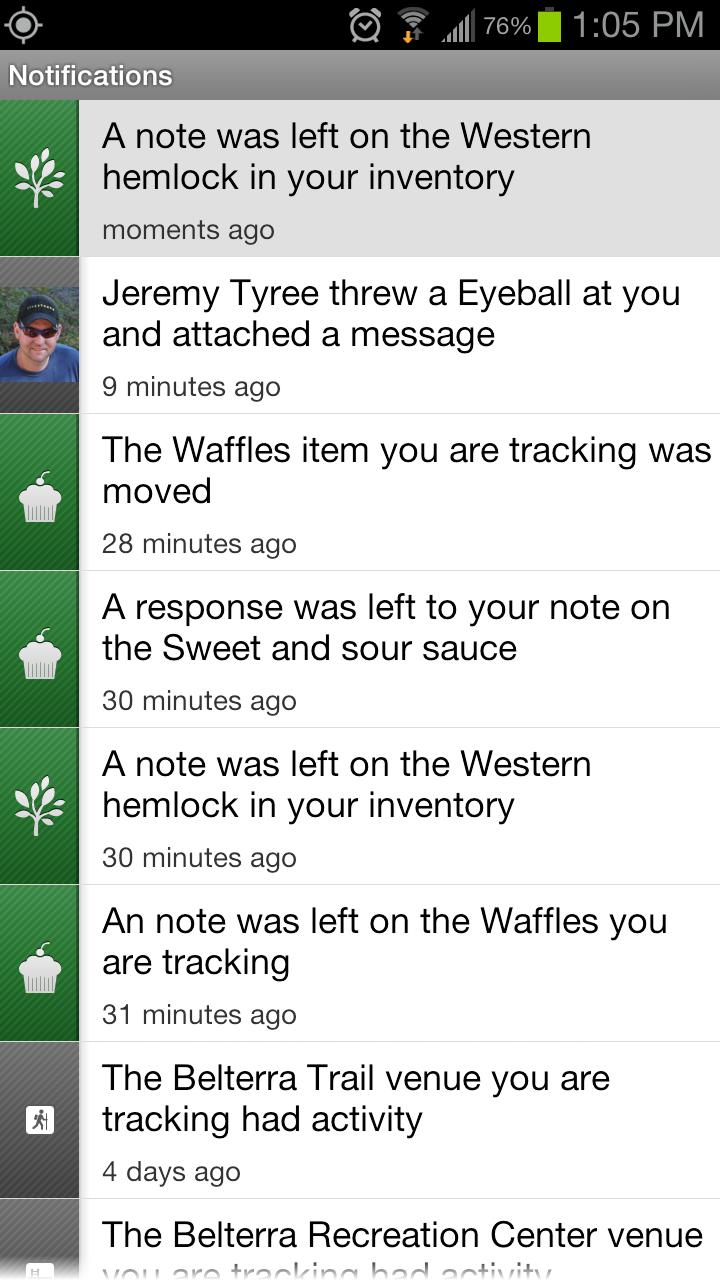Tap icon beside Belterra Recreation Center notification
This screenshot has height=1280, width=720.
click(x=39, y=1268)
